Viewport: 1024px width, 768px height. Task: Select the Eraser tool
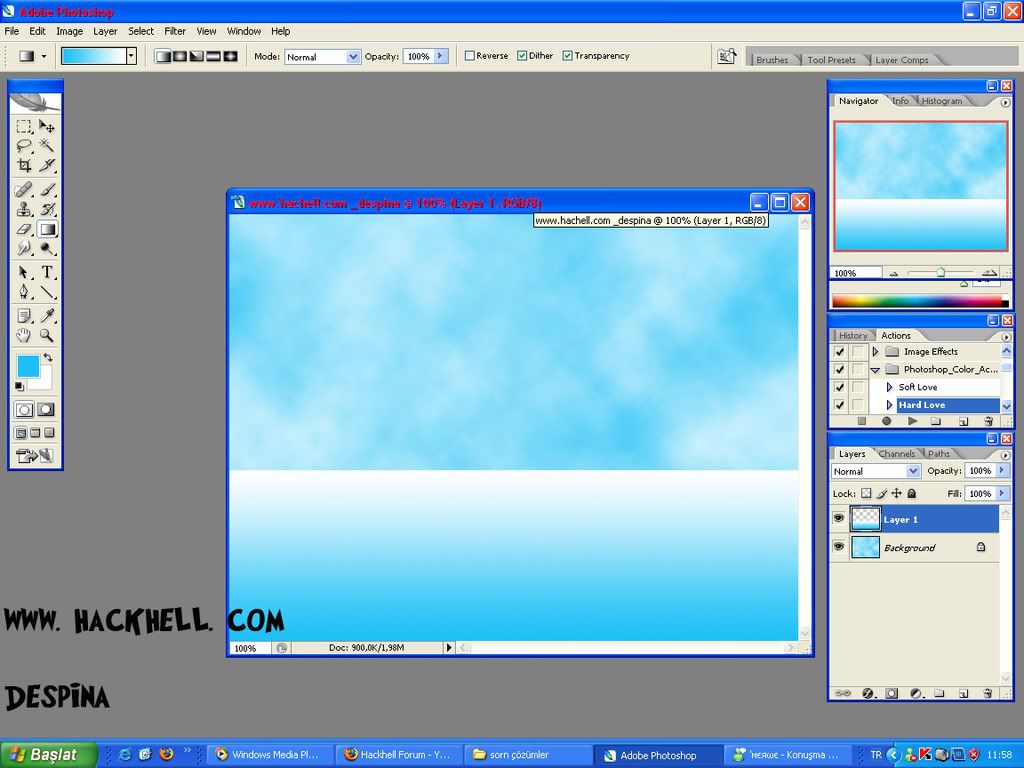[x=24, y=229]
